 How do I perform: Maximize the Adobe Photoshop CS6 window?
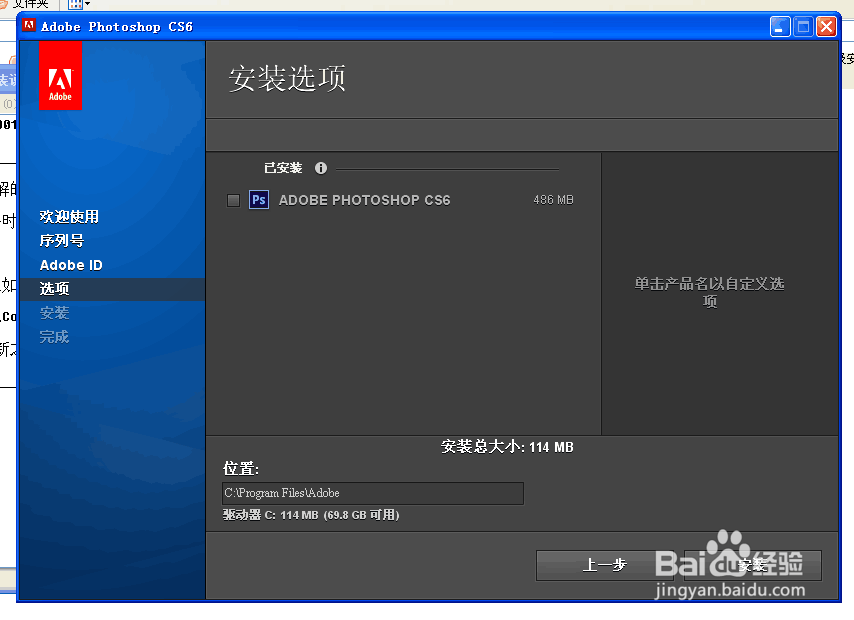(x=803, y=26)
